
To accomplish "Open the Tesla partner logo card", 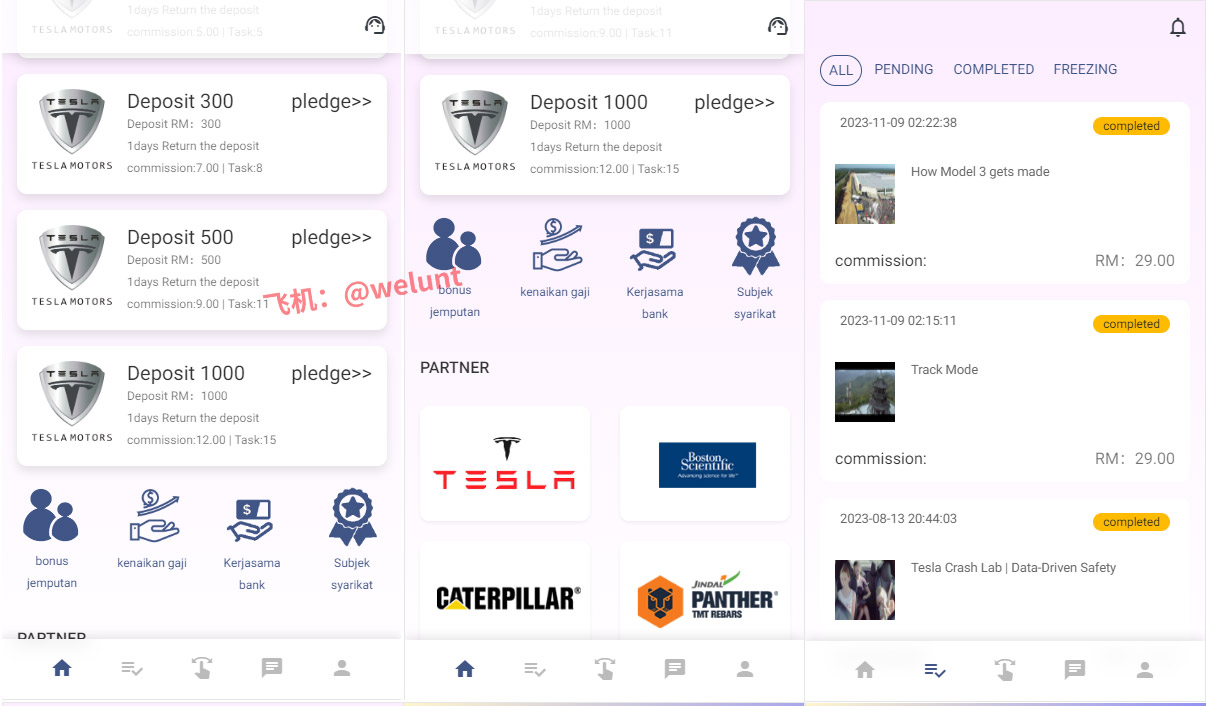I will pyautogui.click(x=505, y=463).
